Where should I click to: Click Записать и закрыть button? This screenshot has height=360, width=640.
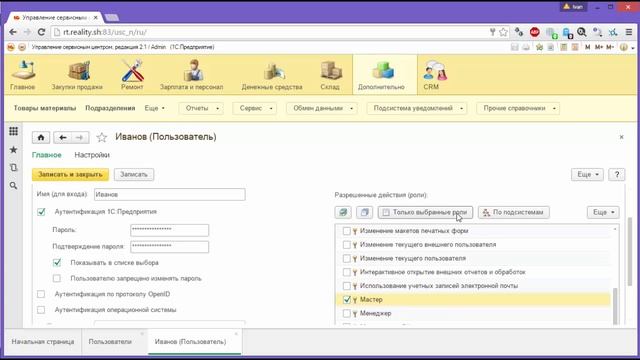(x=70, y=175)
